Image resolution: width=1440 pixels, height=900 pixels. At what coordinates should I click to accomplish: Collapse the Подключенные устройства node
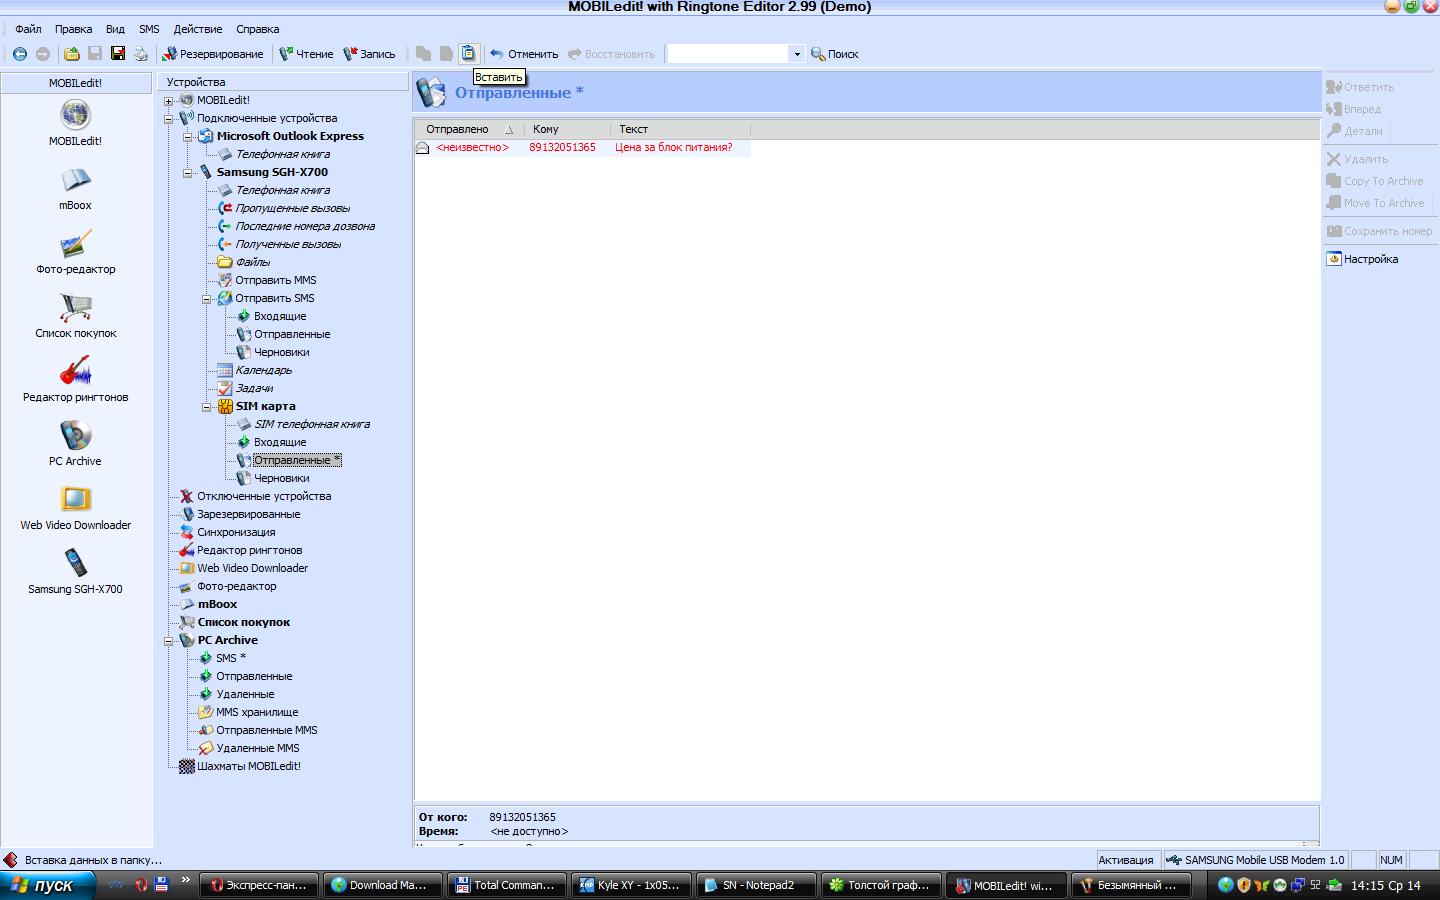[168, 119]
